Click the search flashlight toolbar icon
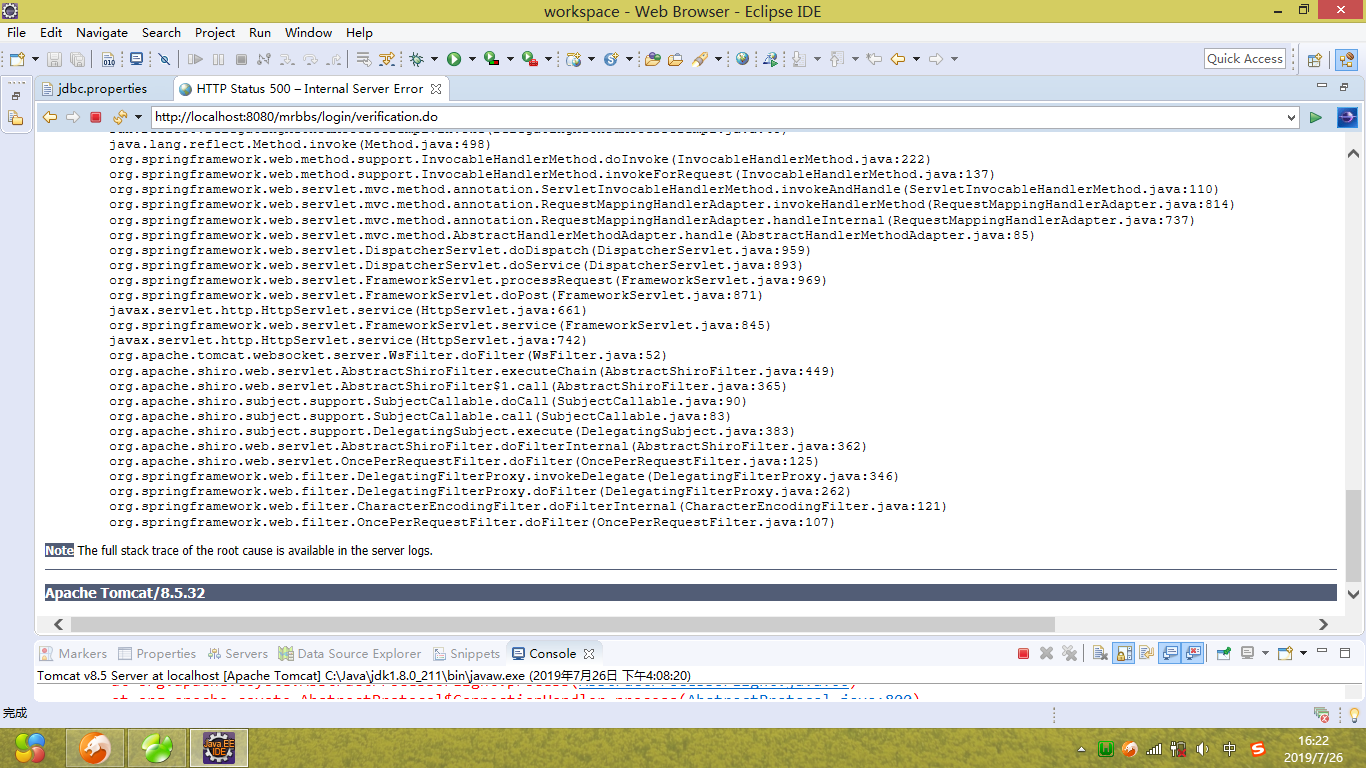 (700, 59)
